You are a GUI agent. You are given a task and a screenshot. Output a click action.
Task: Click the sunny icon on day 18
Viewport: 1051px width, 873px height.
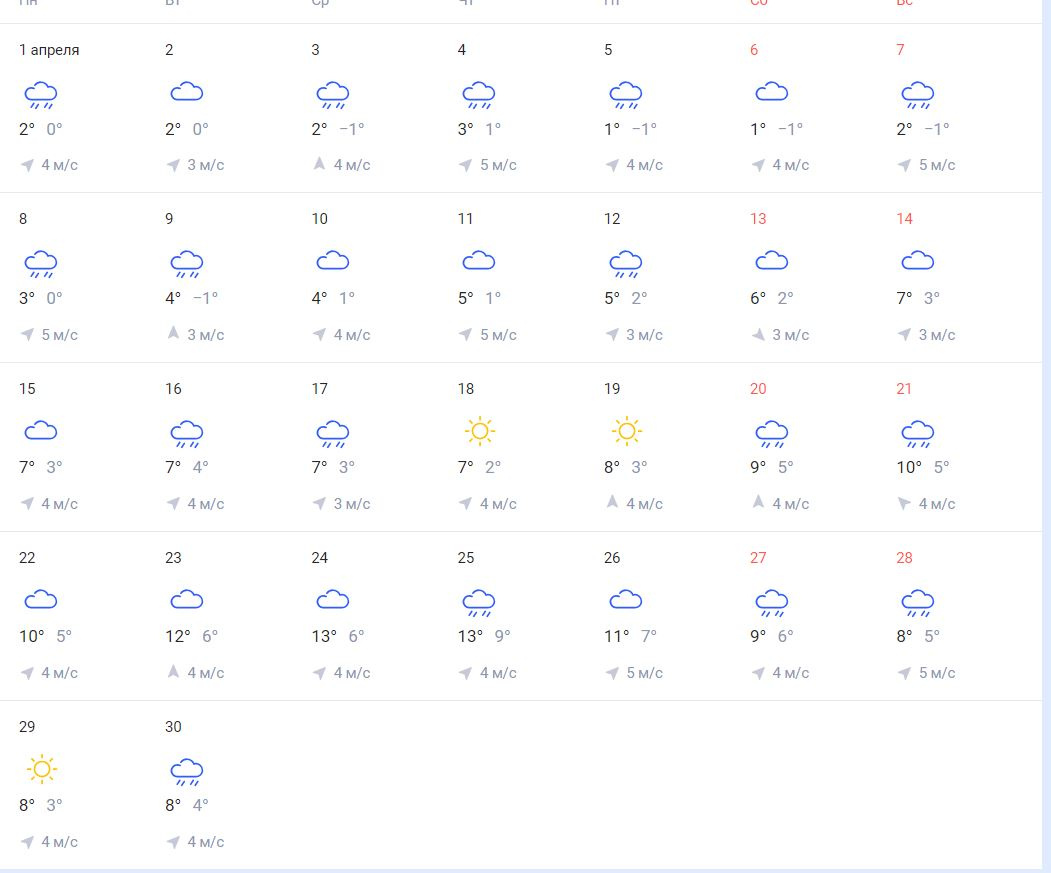click(479, 431)
